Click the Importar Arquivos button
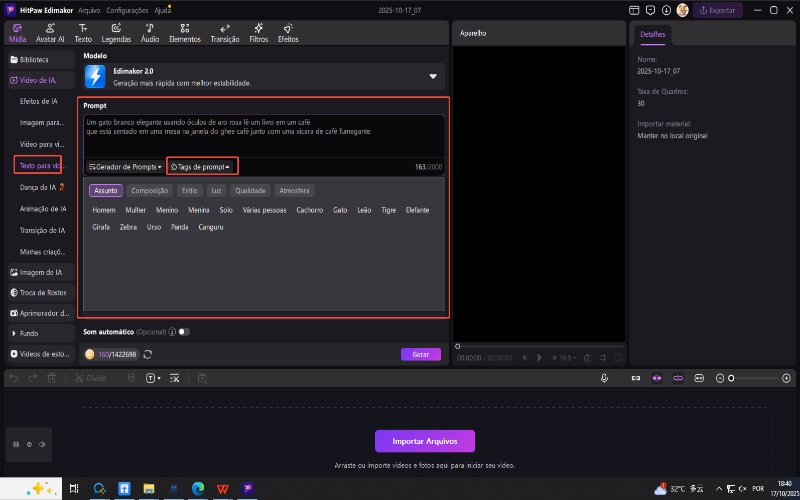This screenshot has width=800, height=500. coord(424,441)
